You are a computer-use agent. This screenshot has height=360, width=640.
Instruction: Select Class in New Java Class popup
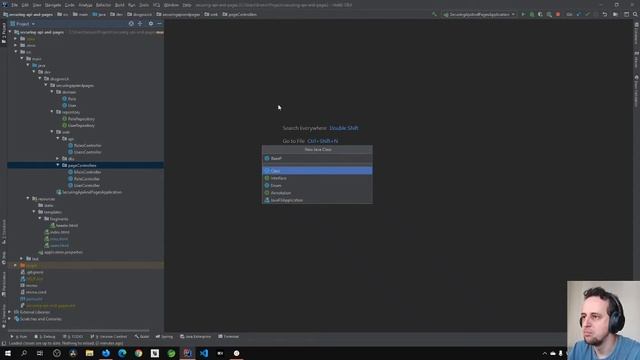pyautogui.click(x=317, y=171)
